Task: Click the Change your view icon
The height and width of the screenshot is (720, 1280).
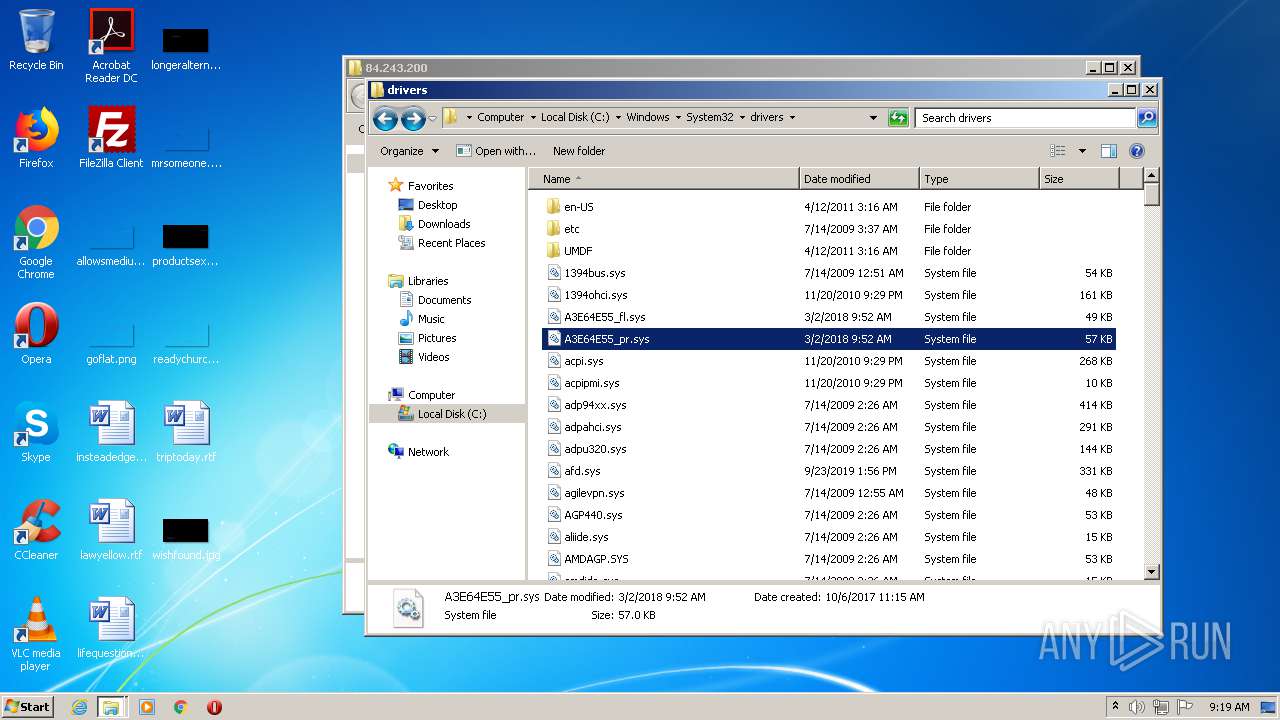Action: click(1058, 151)
